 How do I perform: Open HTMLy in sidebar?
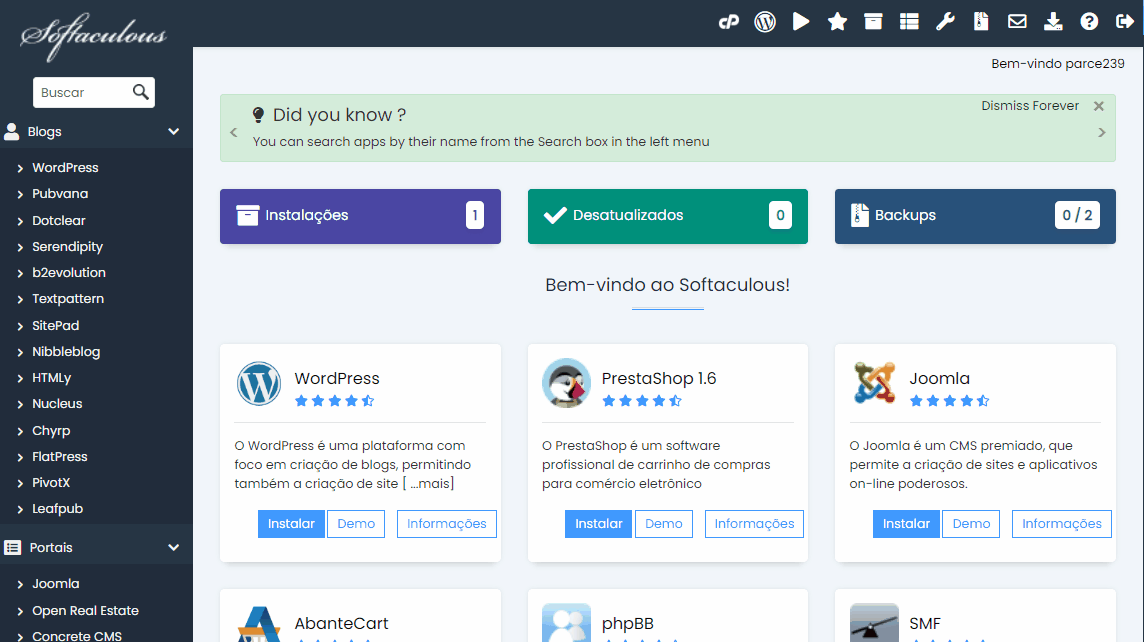coord(51,378)
